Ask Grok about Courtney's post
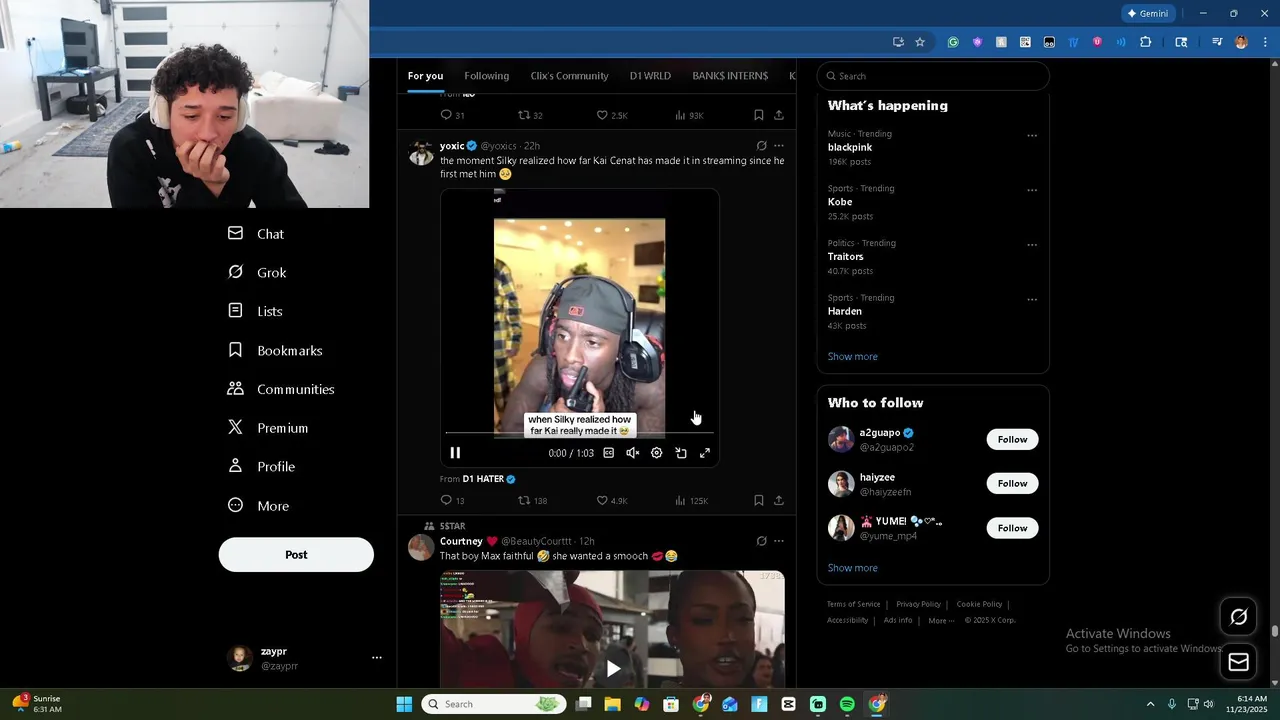This screenshot has width=1280, height=720. [761, 541]
